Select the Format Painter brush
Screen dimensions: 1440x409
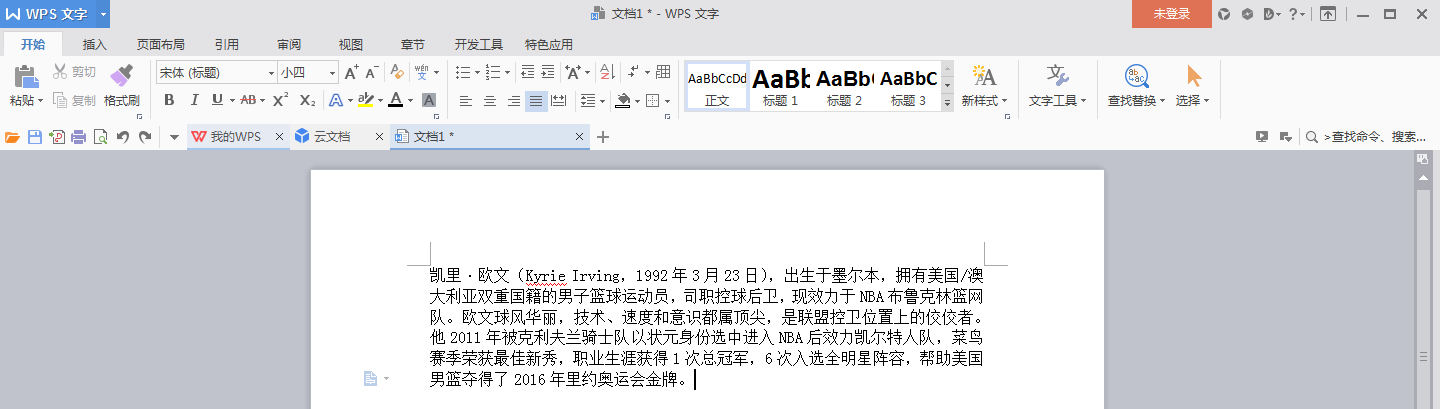pos(121,76)
